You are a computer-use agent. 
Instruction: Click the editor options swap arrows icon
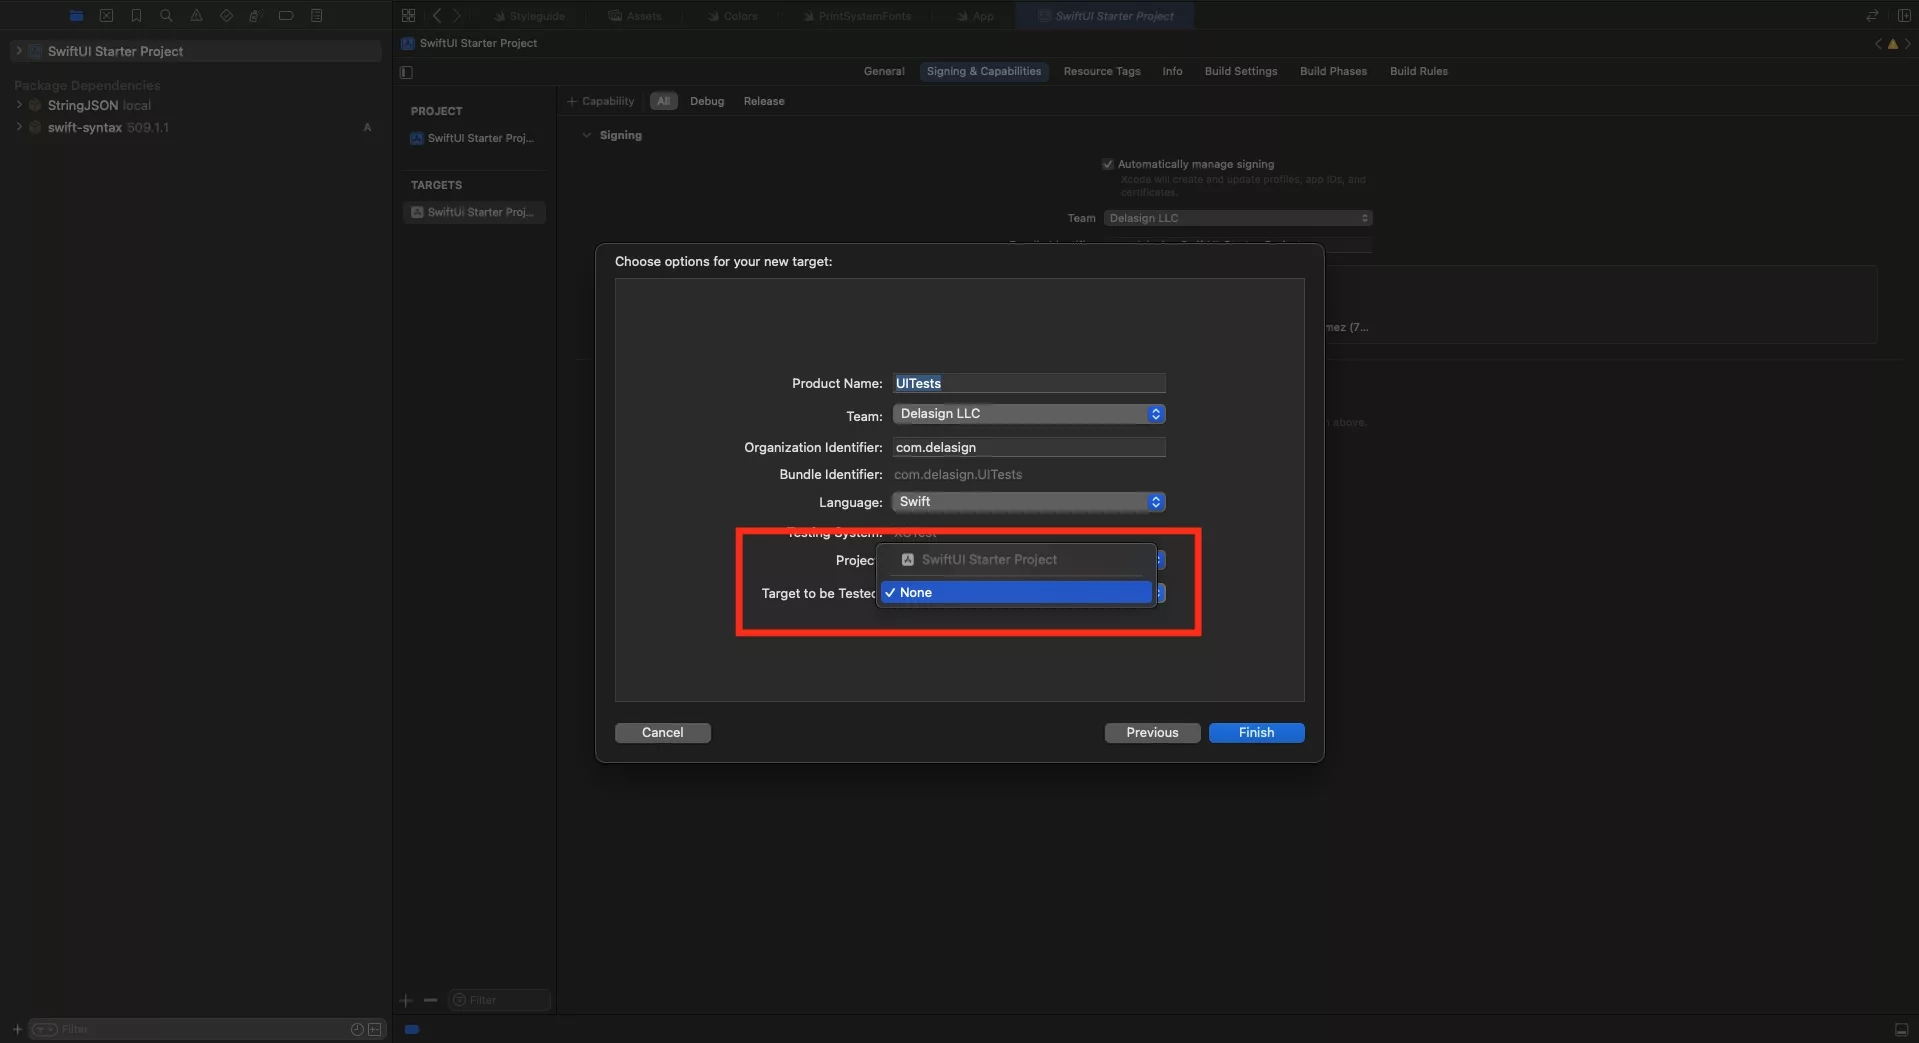pos(1872,15)
